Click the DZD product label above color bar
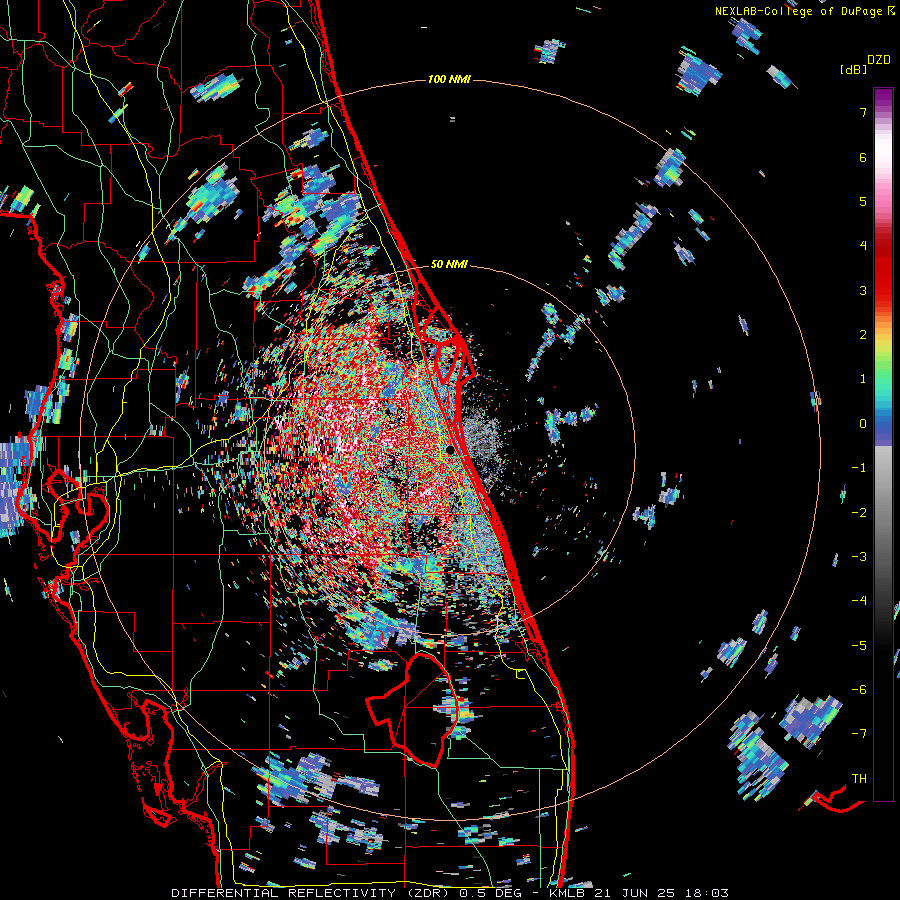900x900 pixels. (878, 60)
